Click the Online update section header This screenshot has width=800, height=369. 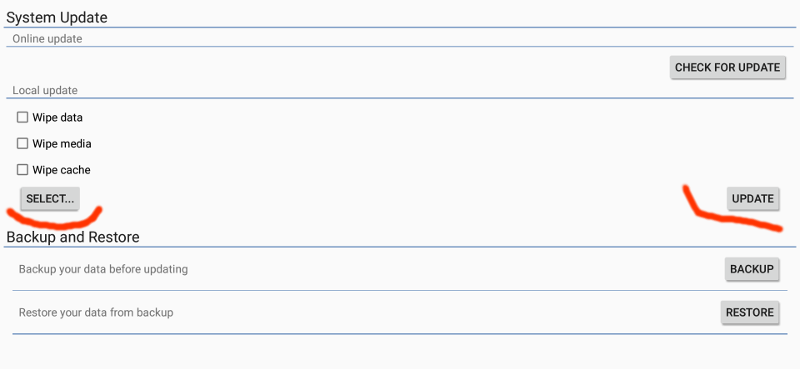click(x=47, y=39)
